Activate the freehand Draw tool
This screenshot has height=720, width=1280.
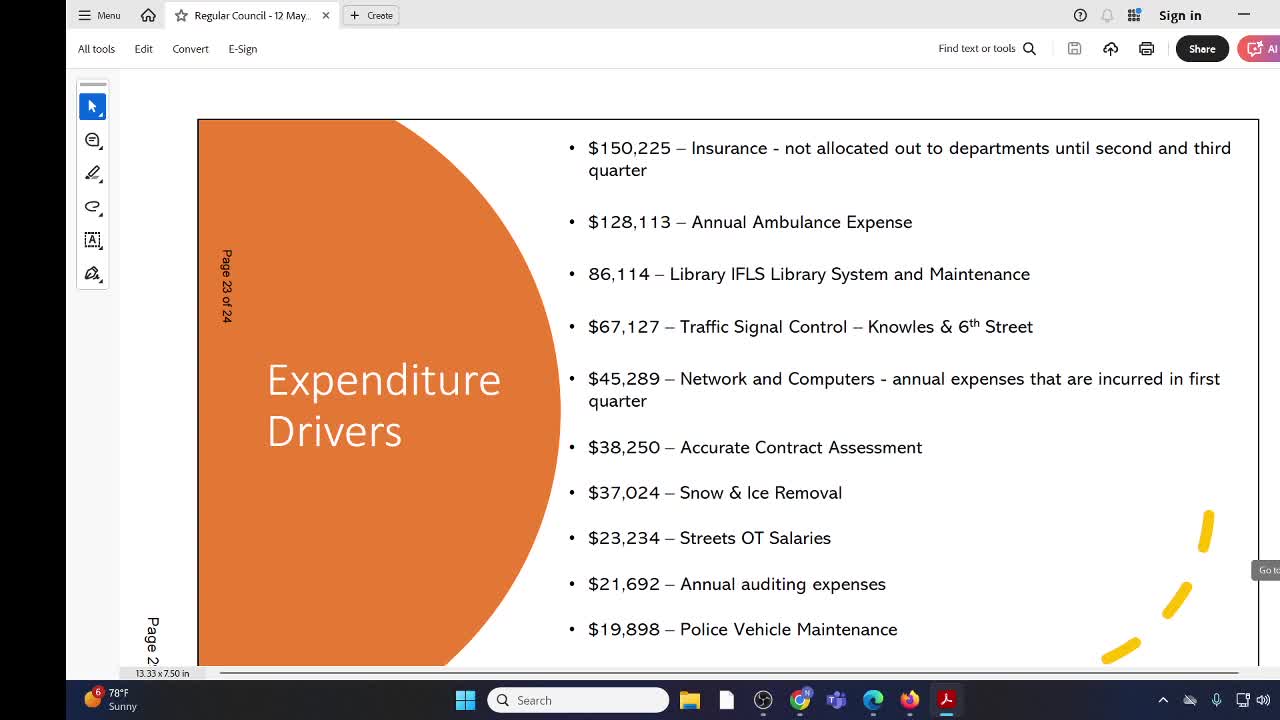click(x=92, y=207)
